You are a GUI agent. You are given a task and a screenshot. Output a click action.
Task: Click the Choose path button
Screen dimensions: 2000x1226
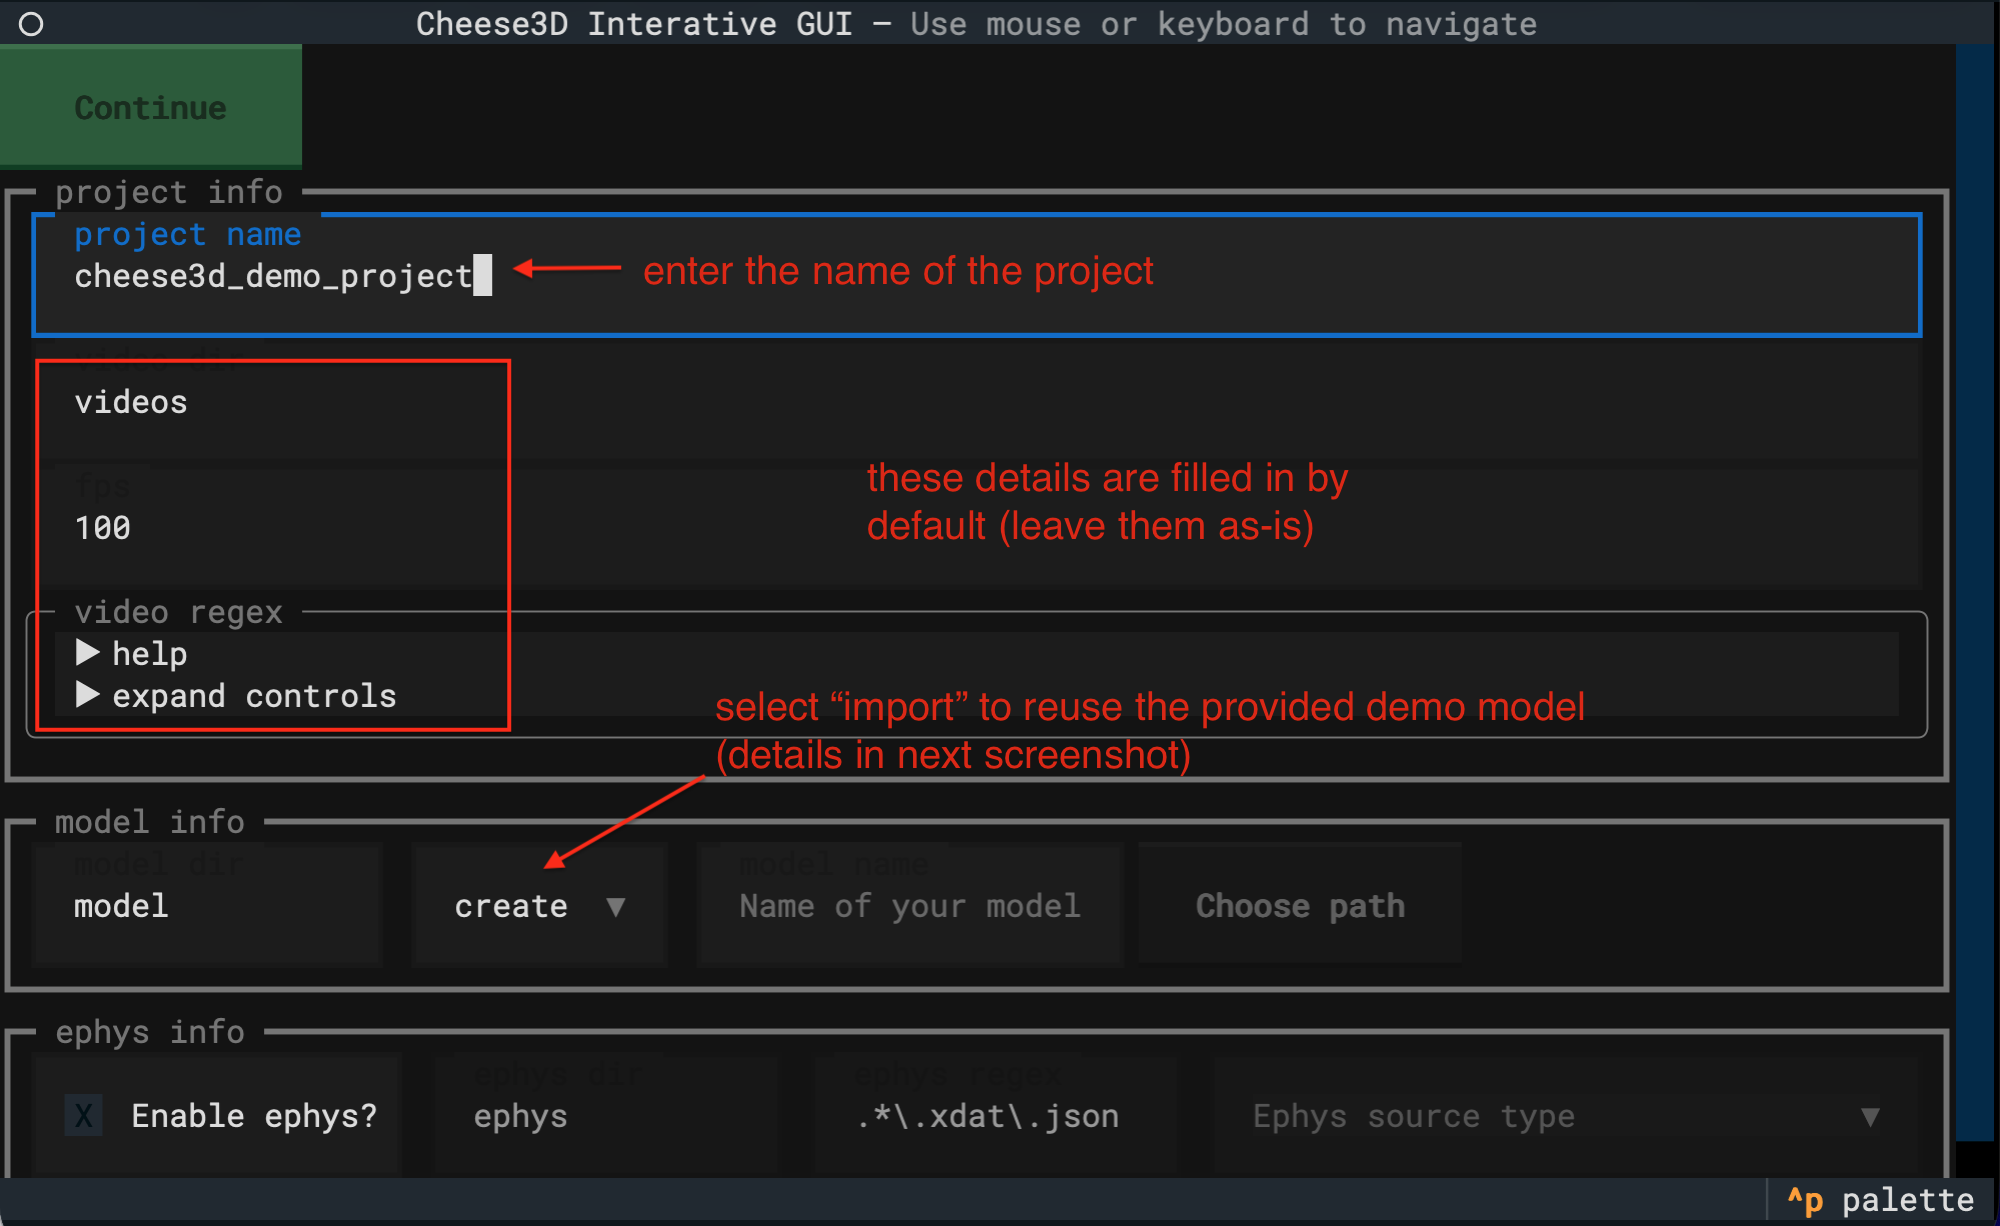coord(1299,906)
